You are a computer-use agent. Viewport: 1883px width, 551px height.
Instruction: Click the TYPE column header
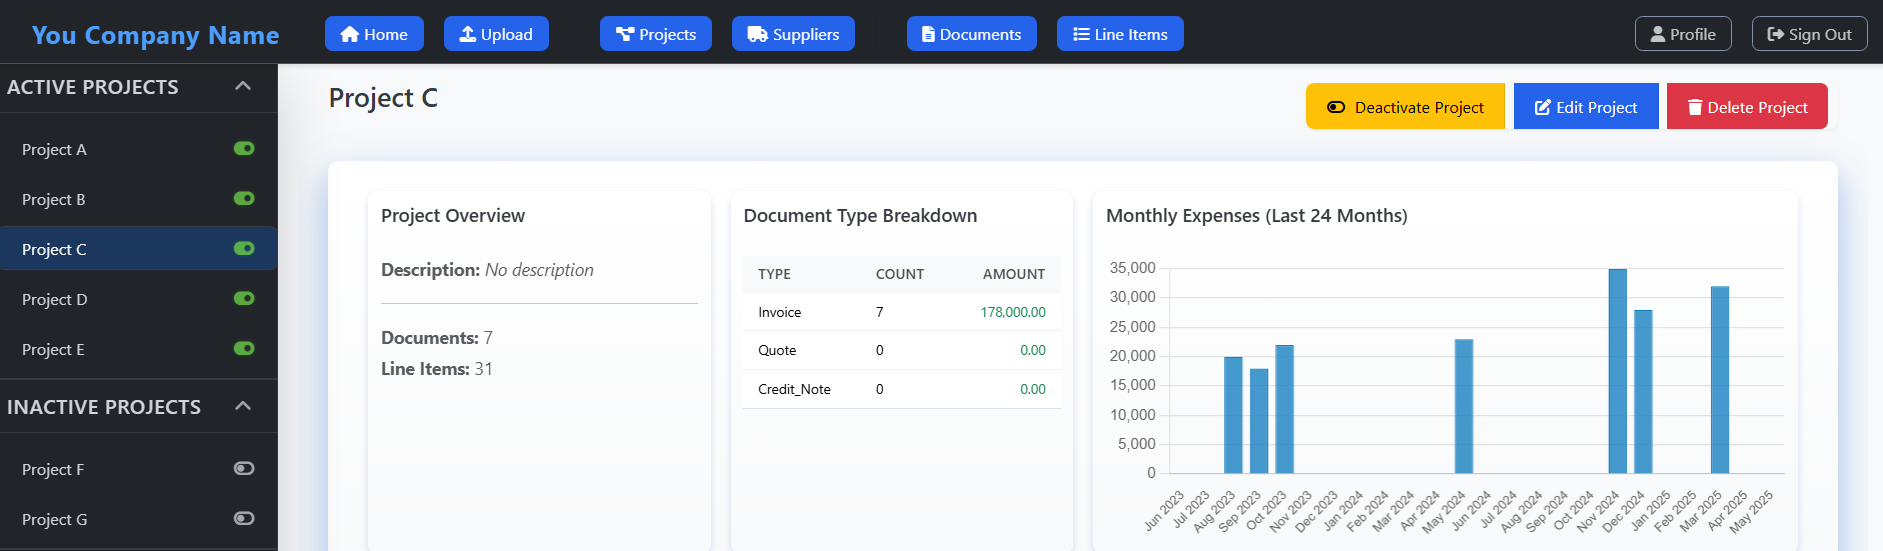click(774, 274)
